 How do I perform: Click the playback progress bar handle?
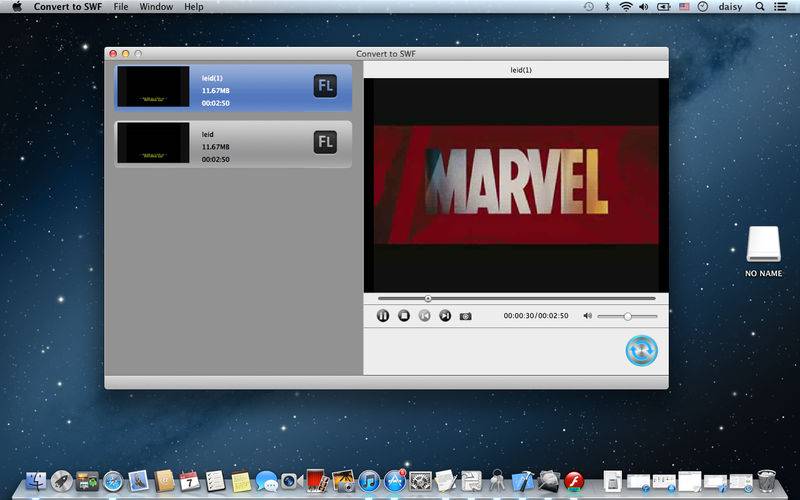[x=428, y=298]
